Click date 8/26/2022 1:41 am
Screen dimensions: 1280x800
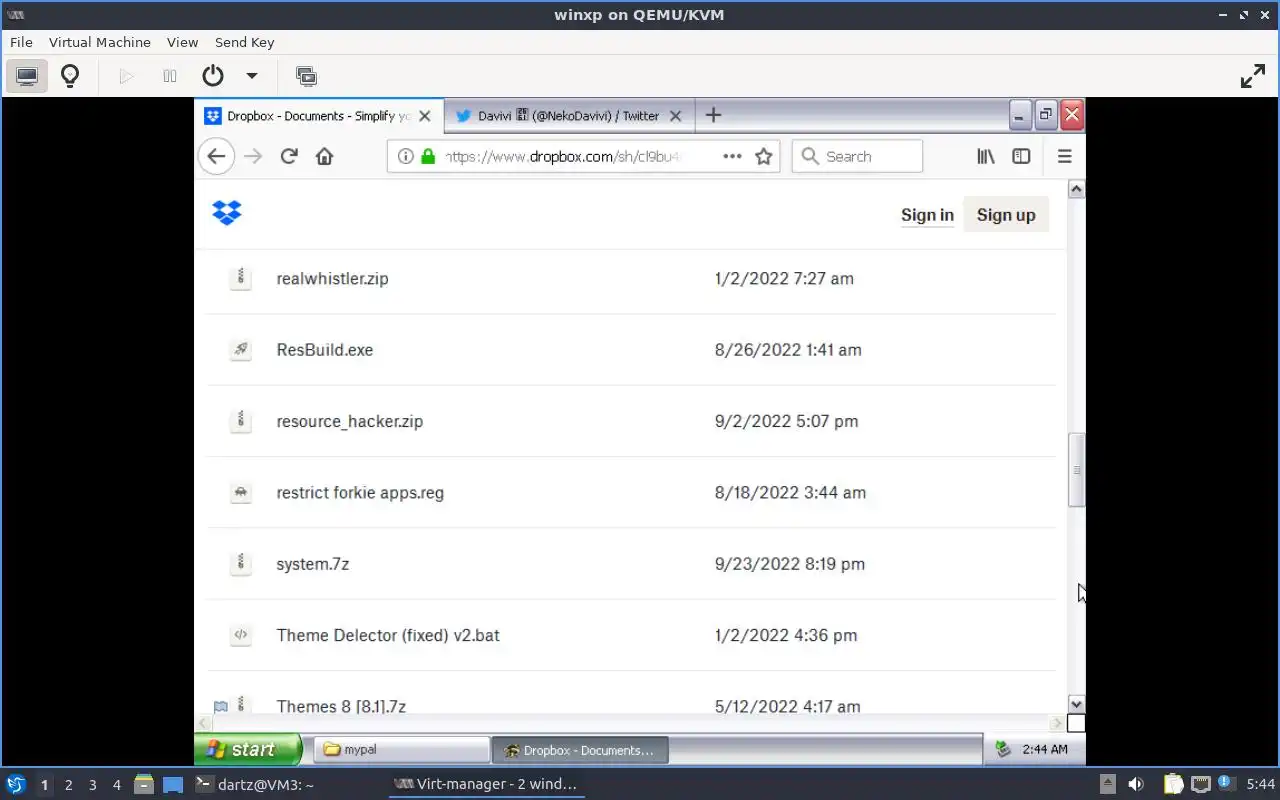(788, 350)
